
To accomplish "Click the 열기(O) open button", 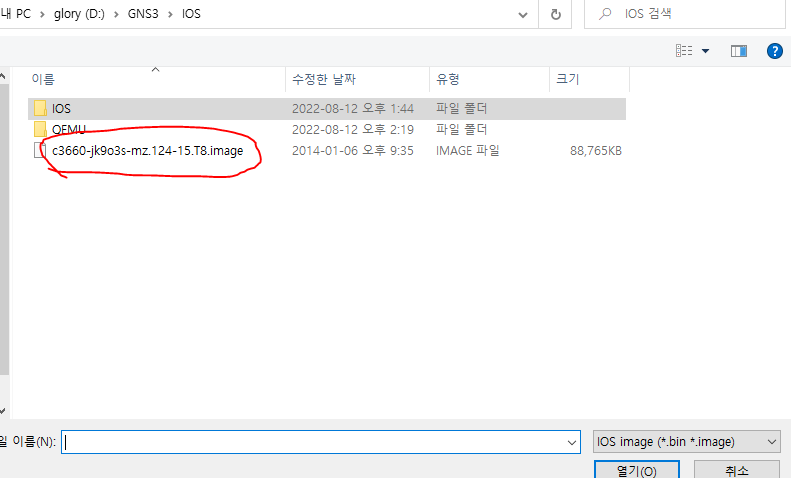I will coord(637,470).
